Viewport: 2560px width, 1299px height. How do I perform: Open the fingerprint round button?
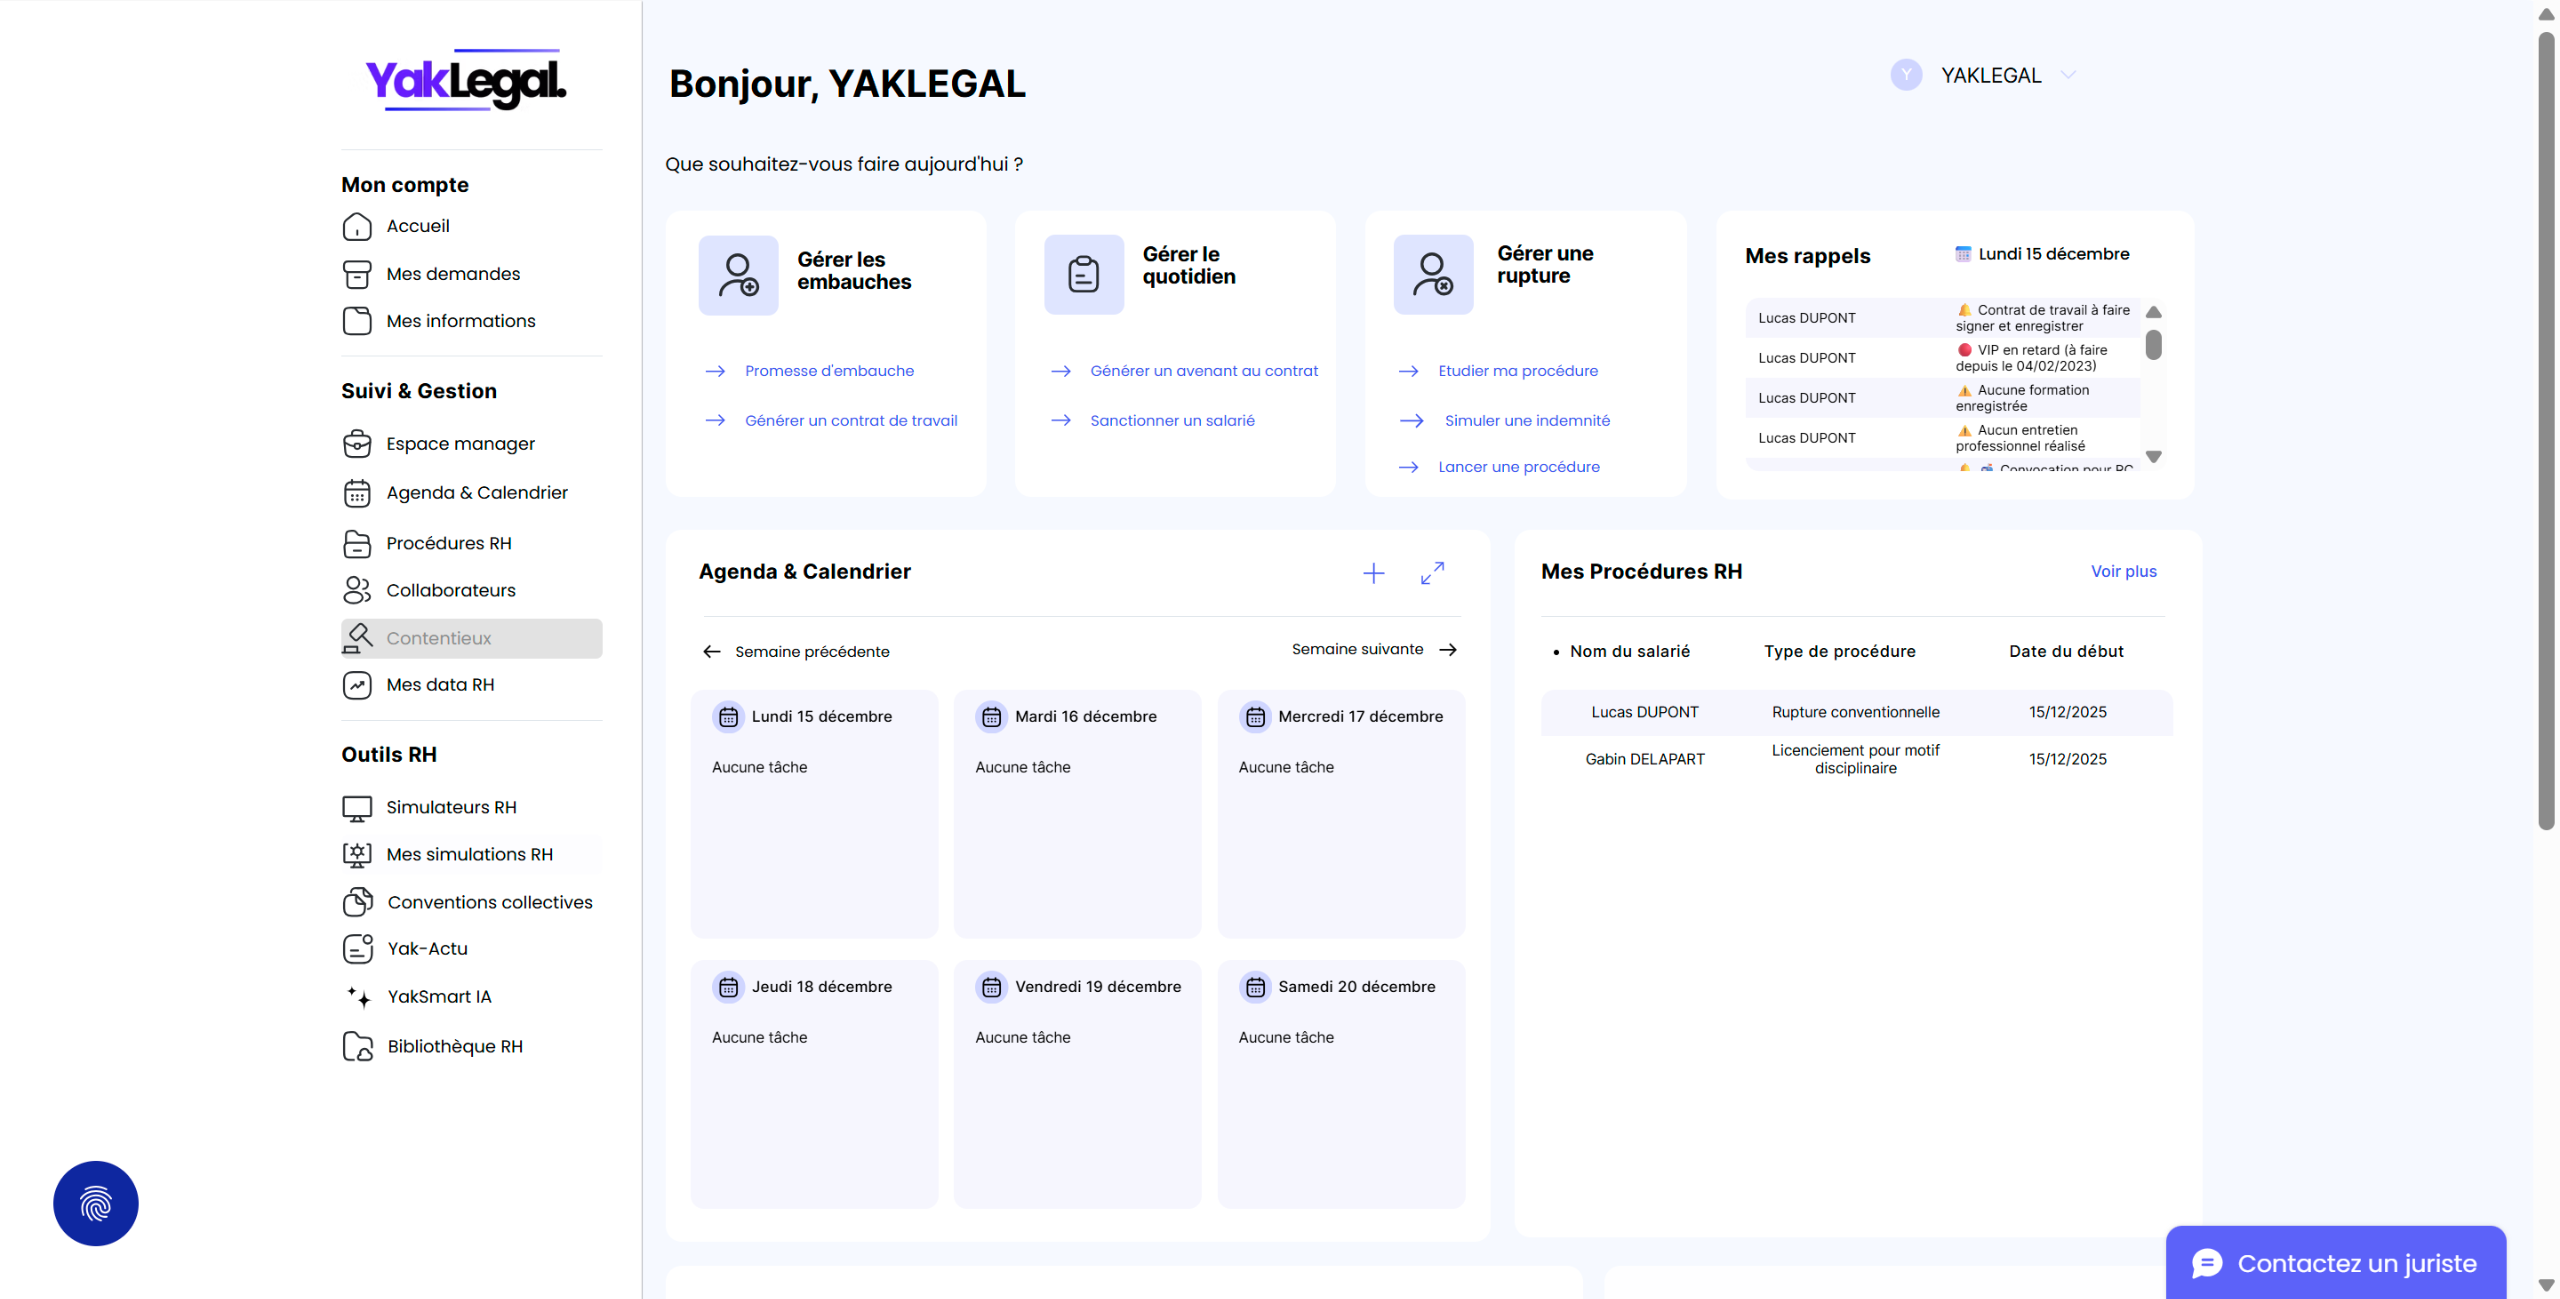96,1203
